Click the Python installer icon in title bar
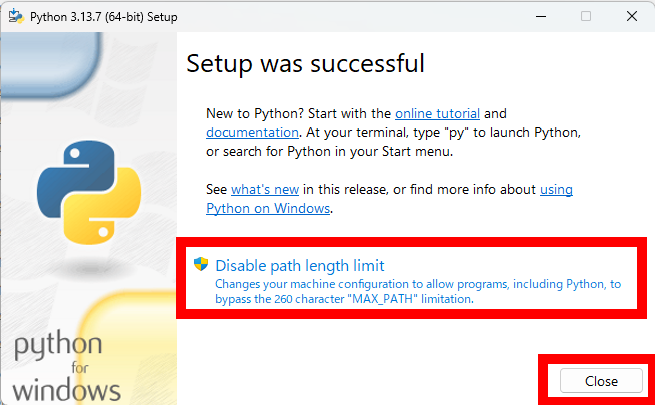Image resolution: width=655 pixels, height=405 pixels. tap(15, 16)
